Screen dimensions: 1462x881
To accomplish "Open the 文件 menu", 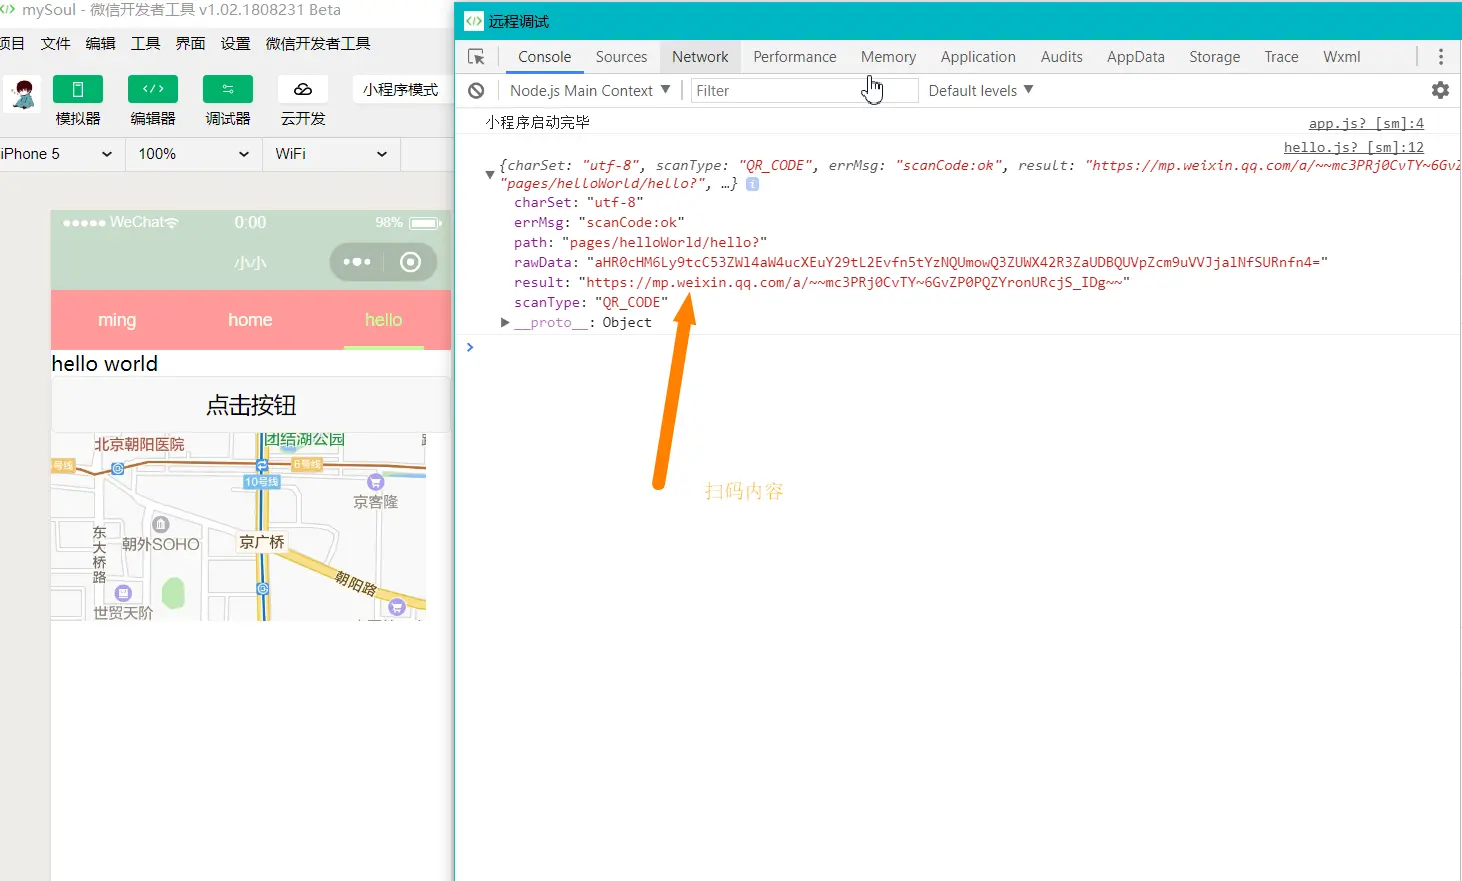I will [x=55, y=43].
